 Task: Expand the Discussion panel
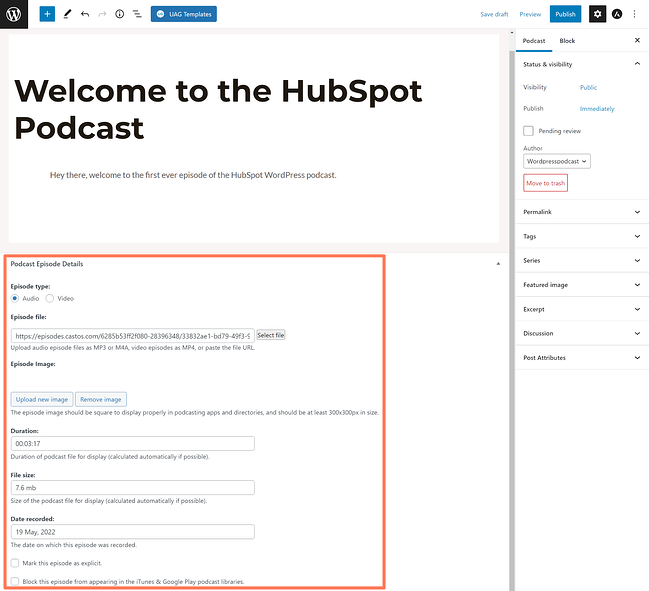click(x=582, y=333)
